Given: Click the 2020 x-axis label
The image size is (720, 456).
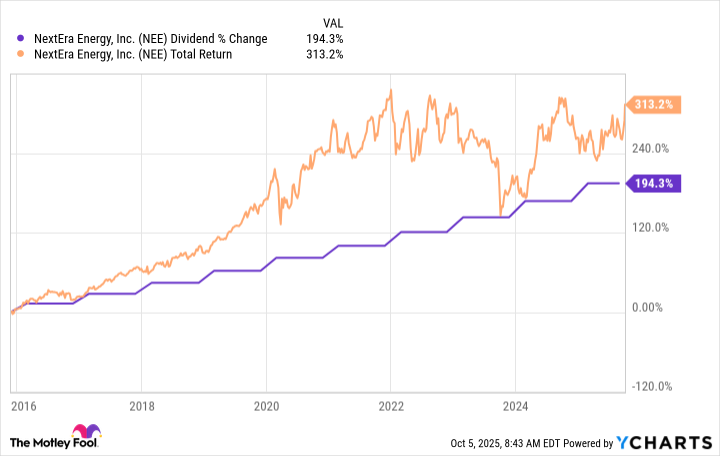Looking at the screenshot, I should (266, 408).
